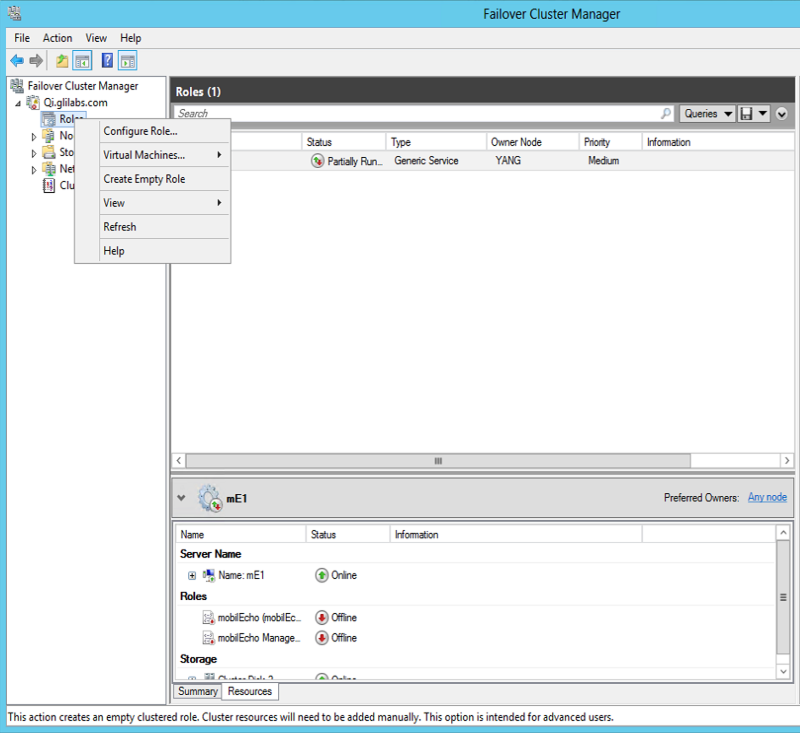Click the blue Help toolbar icon
The image size is (800, 733).
107,61
